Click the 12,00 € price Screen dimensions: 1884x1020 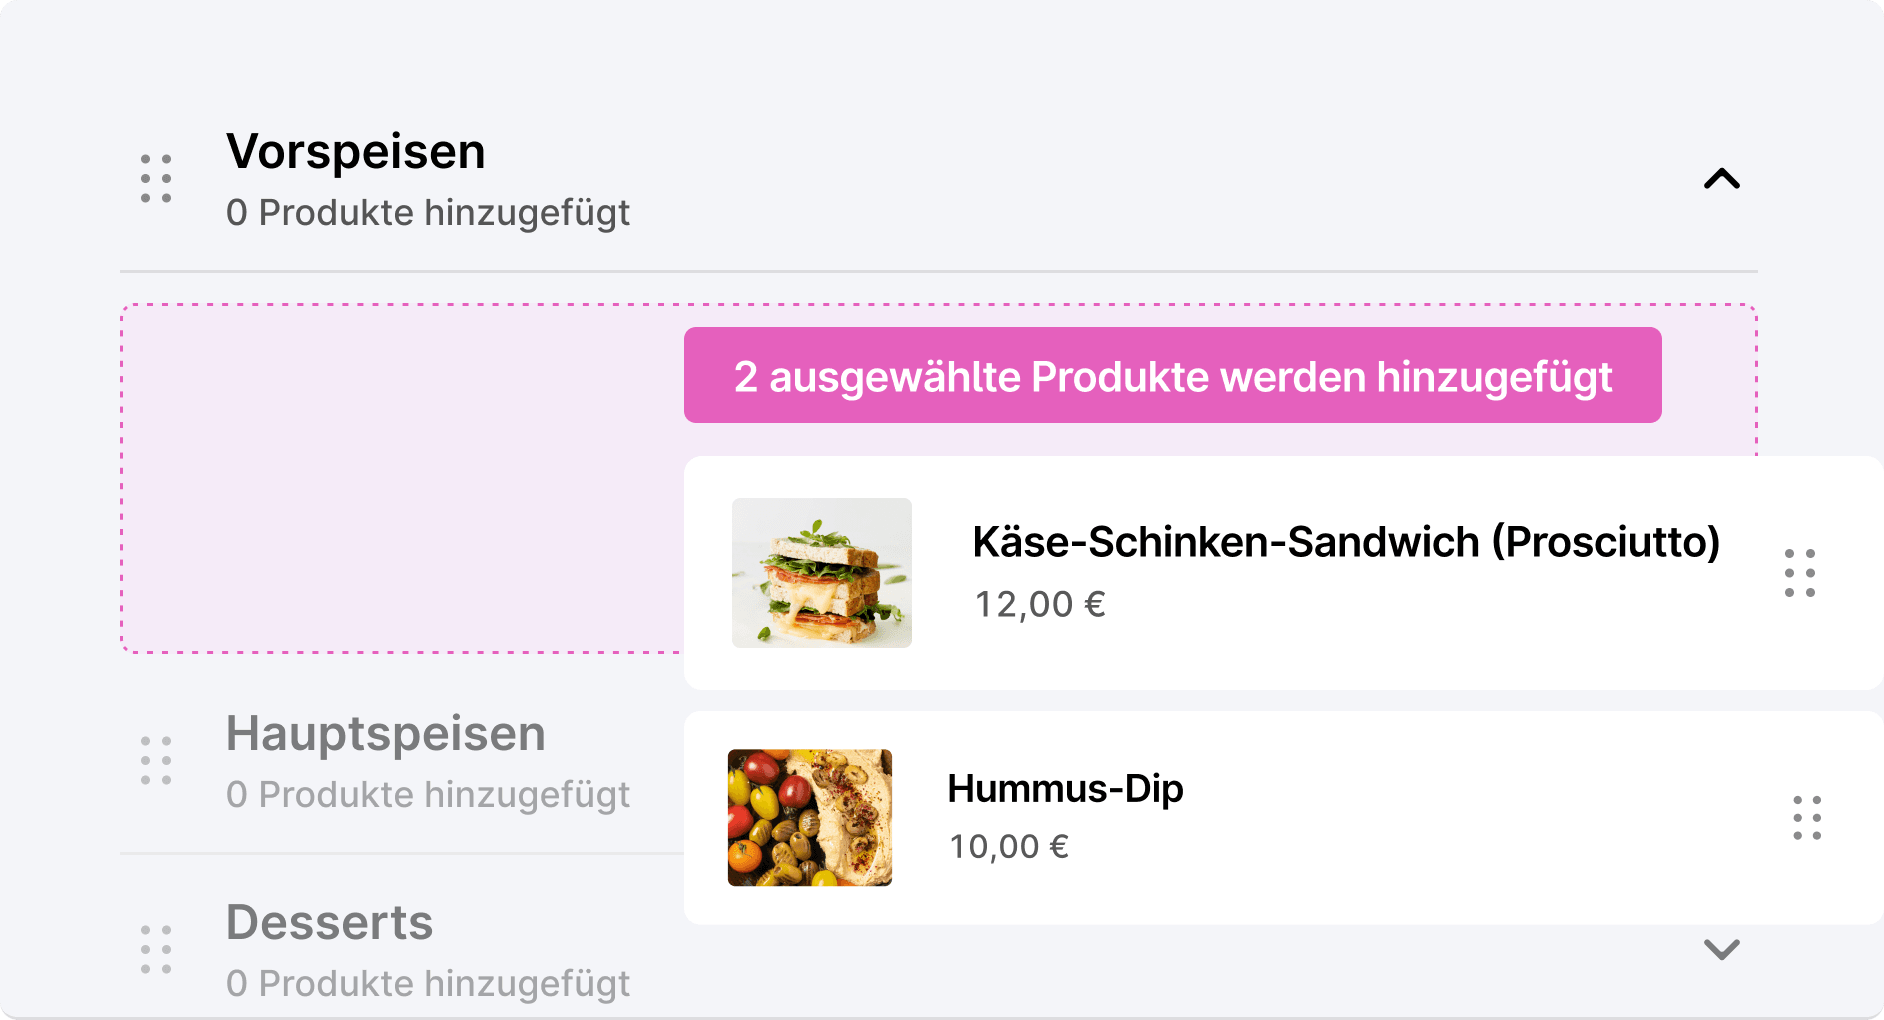[1040, 604]
